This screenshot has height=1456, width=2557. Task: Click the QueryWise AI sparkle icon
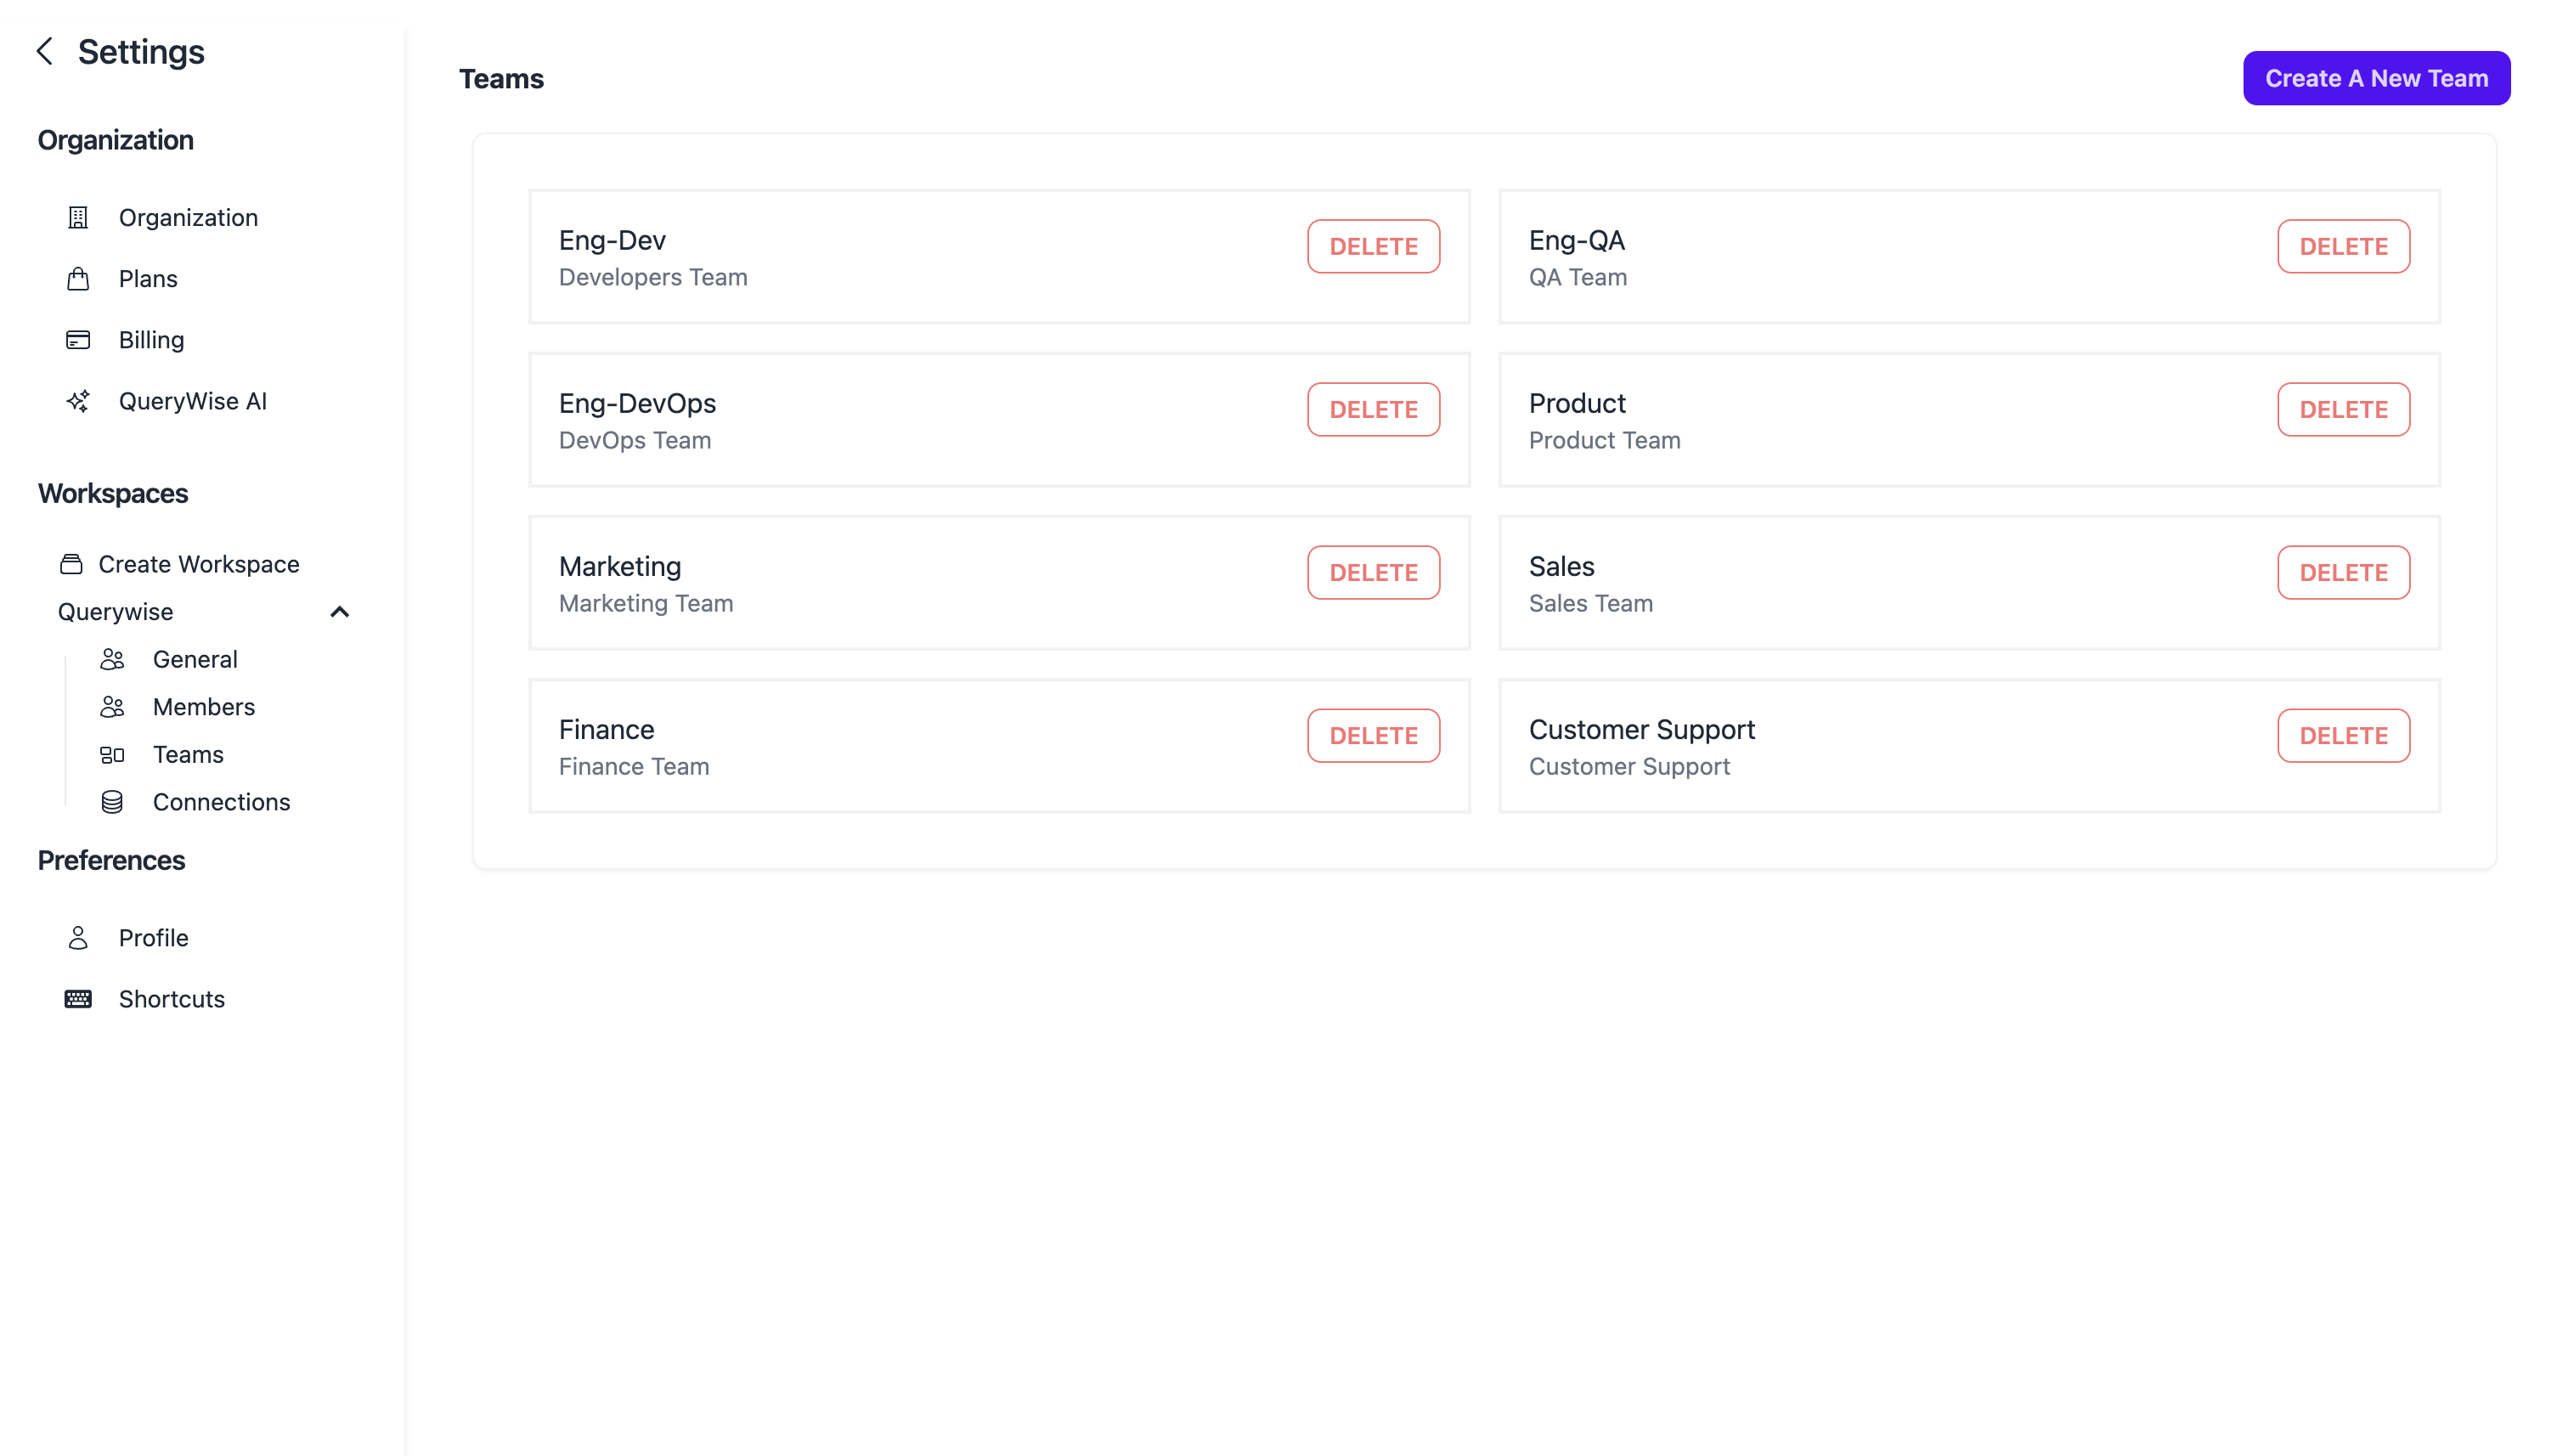click(x=78, y=401)
